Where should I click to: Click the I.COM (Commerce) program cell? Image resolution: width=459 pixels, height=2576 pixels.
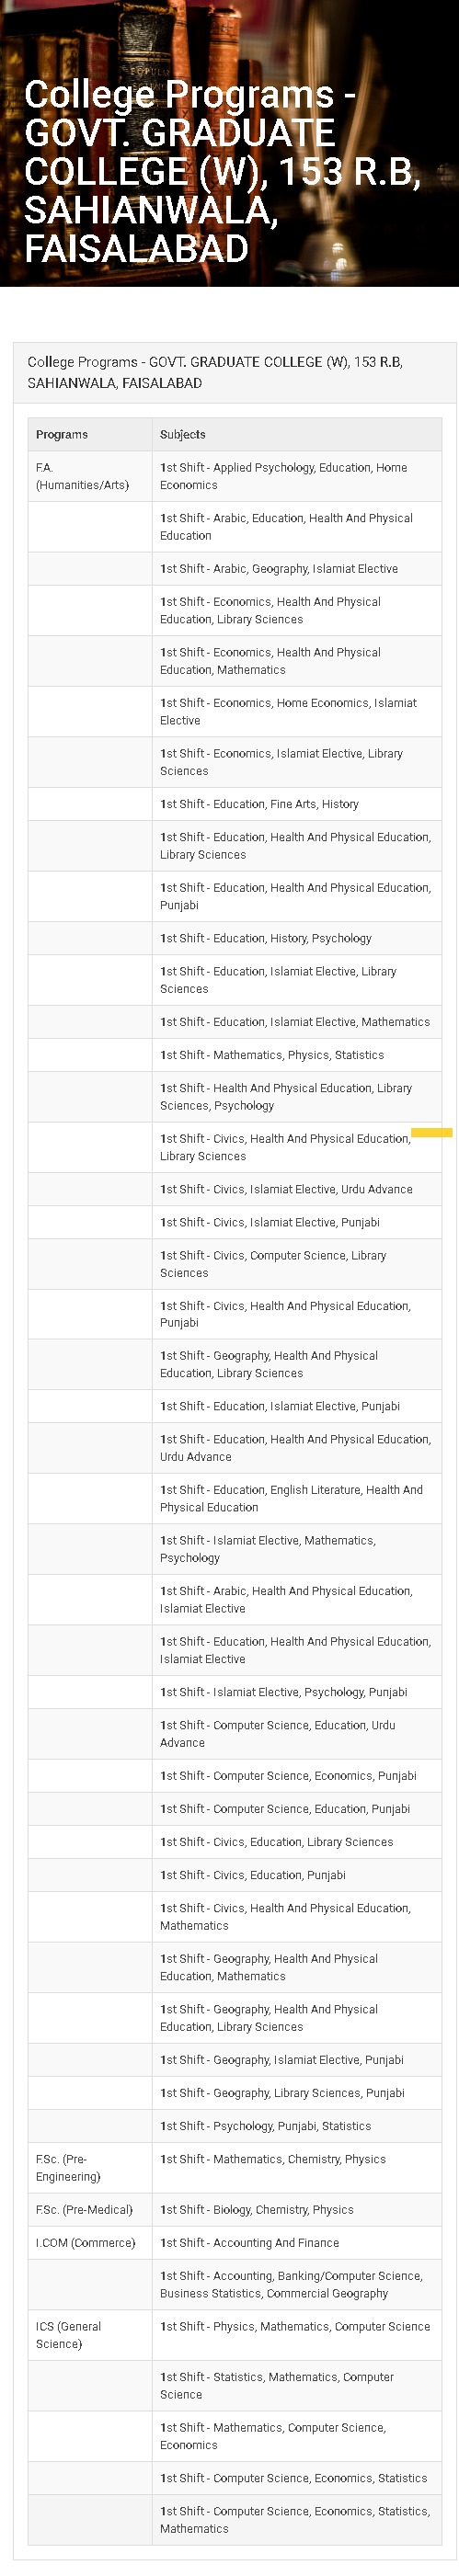(90, 2243)
